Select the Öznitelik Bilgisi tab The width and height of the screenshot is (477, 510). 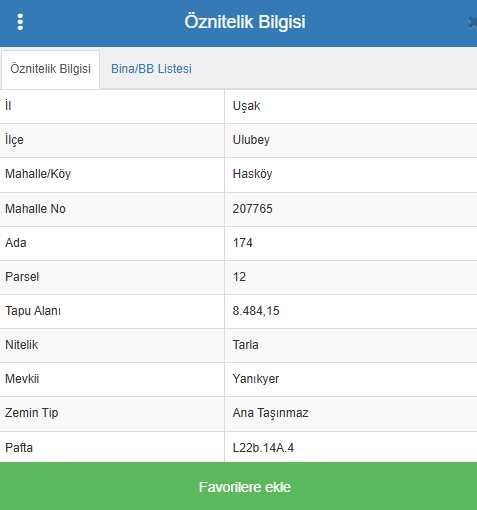[x=50, y=69]
